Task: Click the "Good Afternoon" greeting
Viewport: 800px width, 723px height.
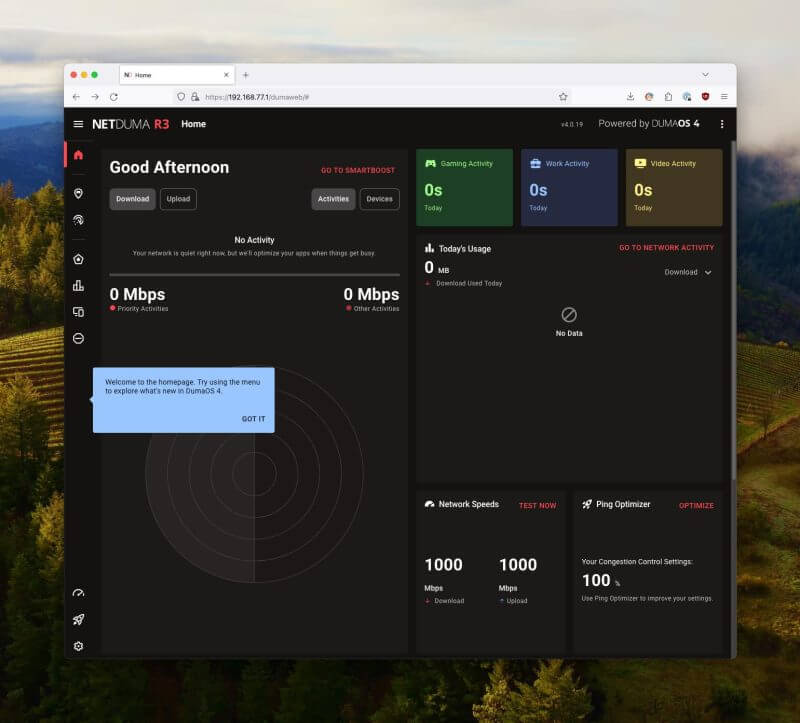Action: pos(169,167)
